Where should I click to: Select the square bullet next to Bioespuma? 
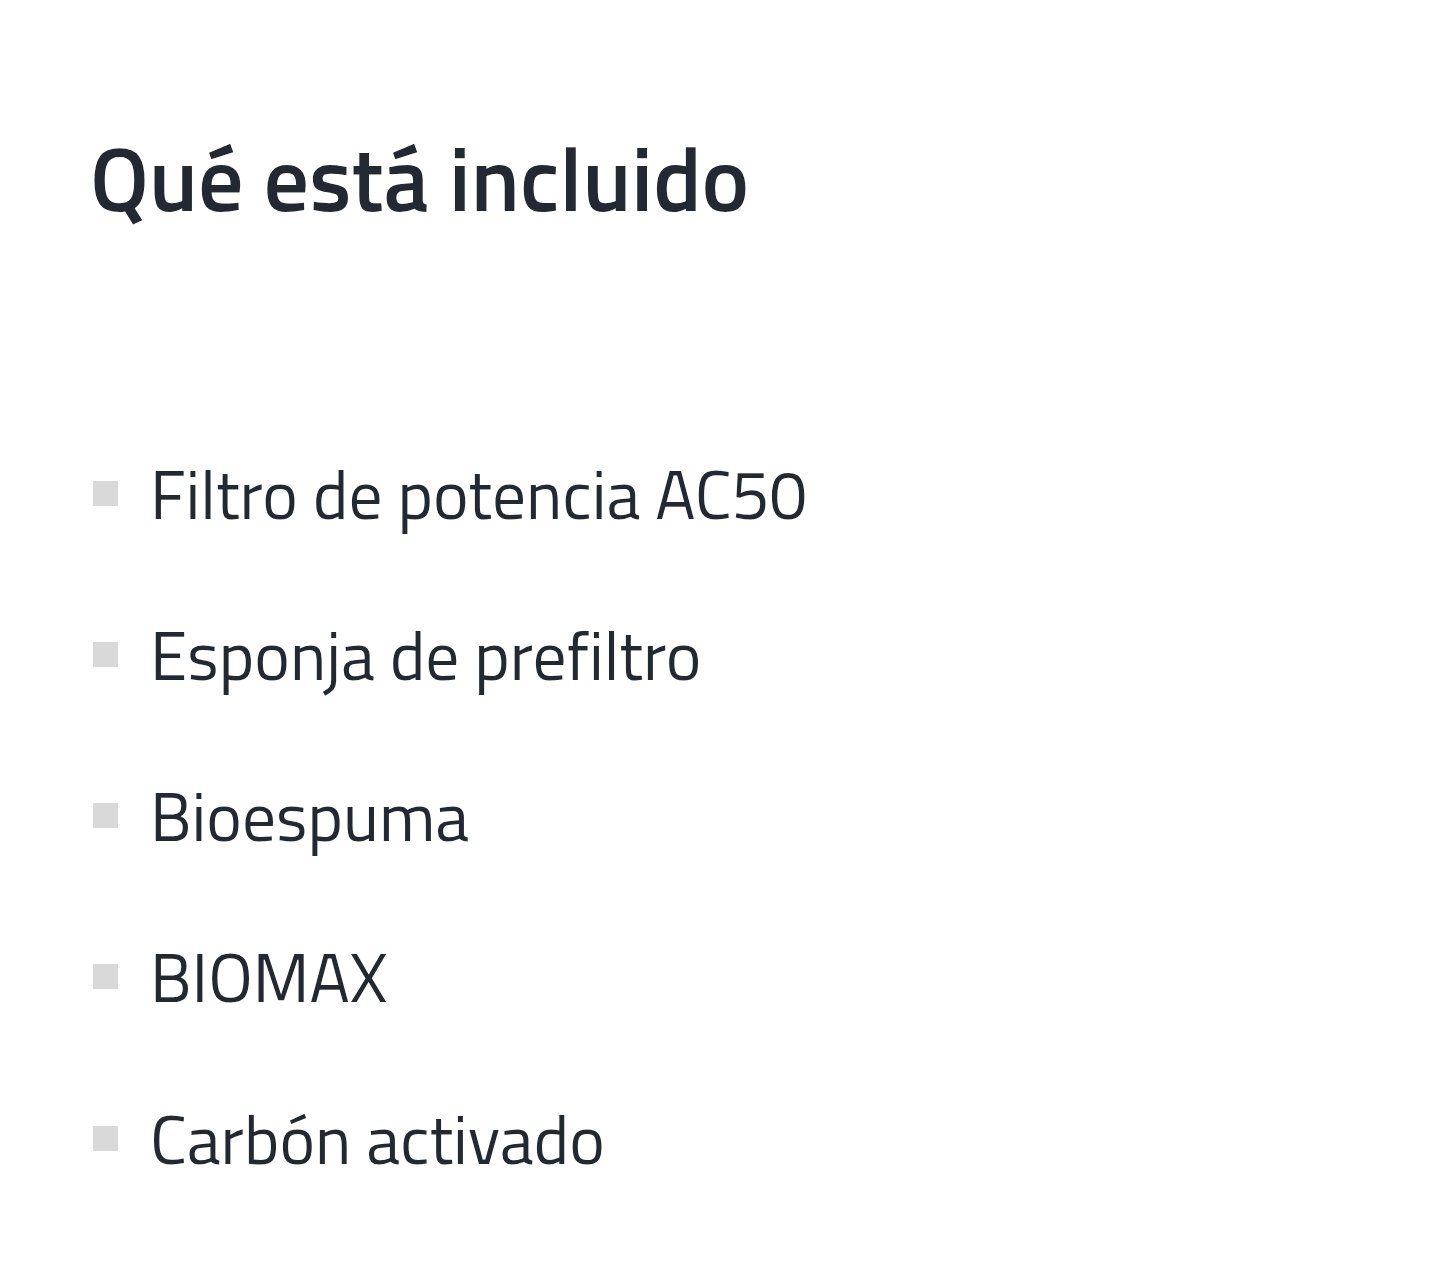[105, 816]
